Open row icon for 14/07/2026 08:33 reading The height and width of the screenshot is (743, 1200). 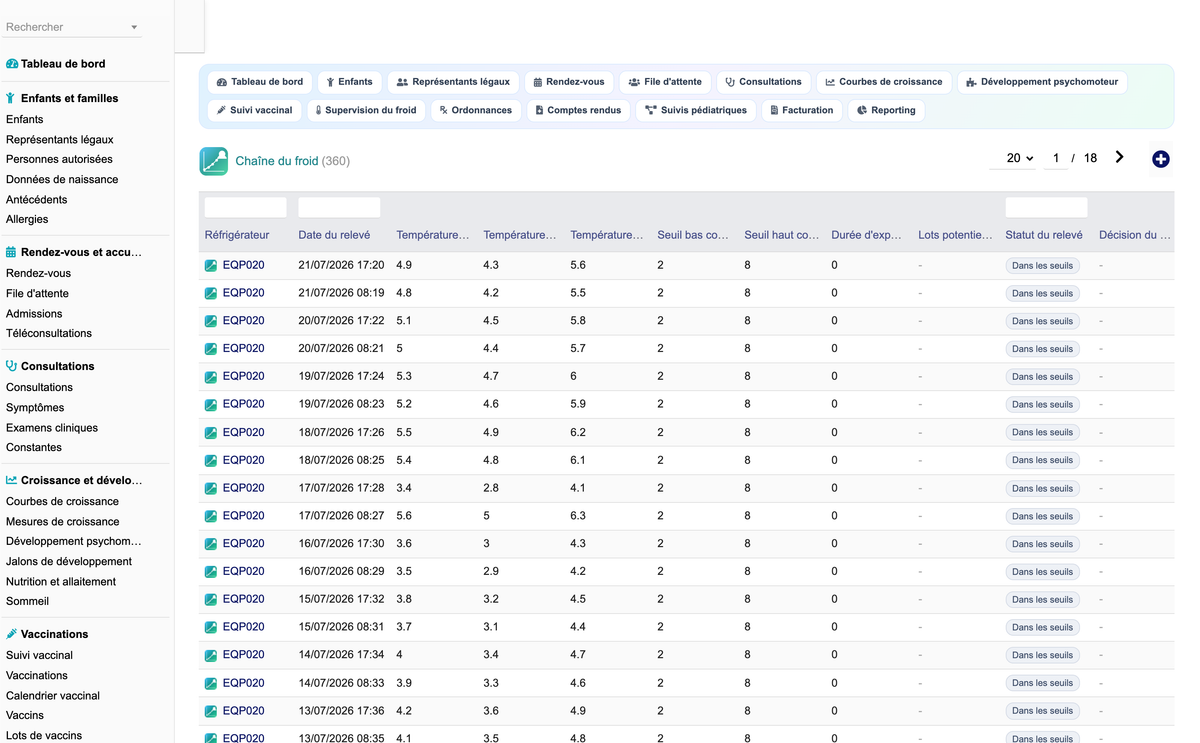pyautogui.click(x=211, y=683)
